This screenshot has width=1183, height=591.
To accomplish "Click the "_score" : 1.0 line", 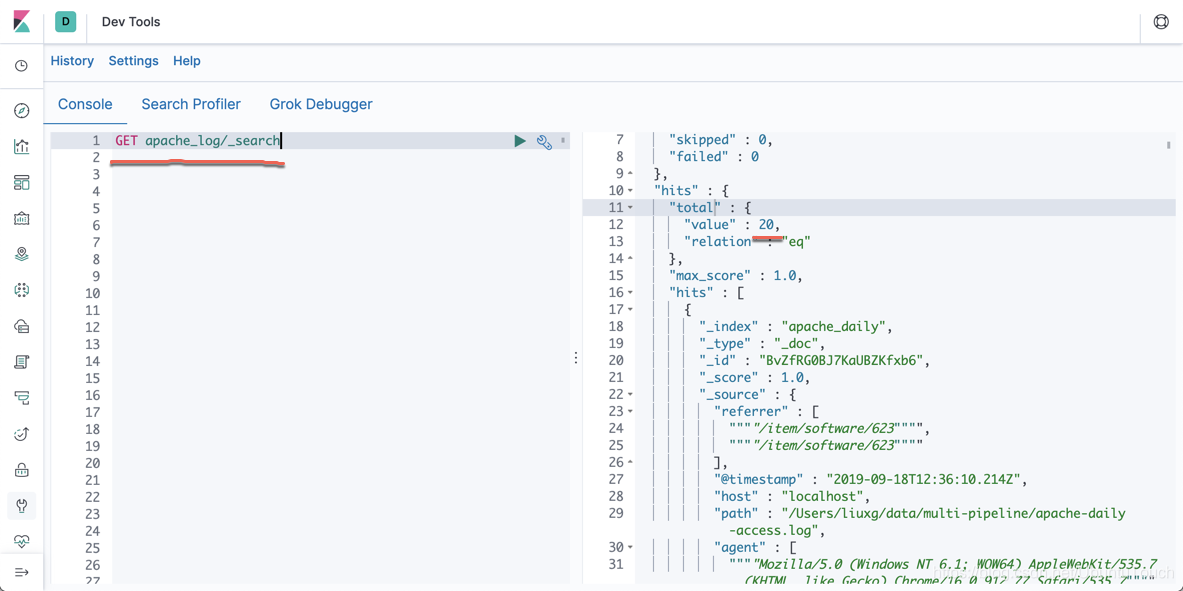I will [x=754, y=377].
